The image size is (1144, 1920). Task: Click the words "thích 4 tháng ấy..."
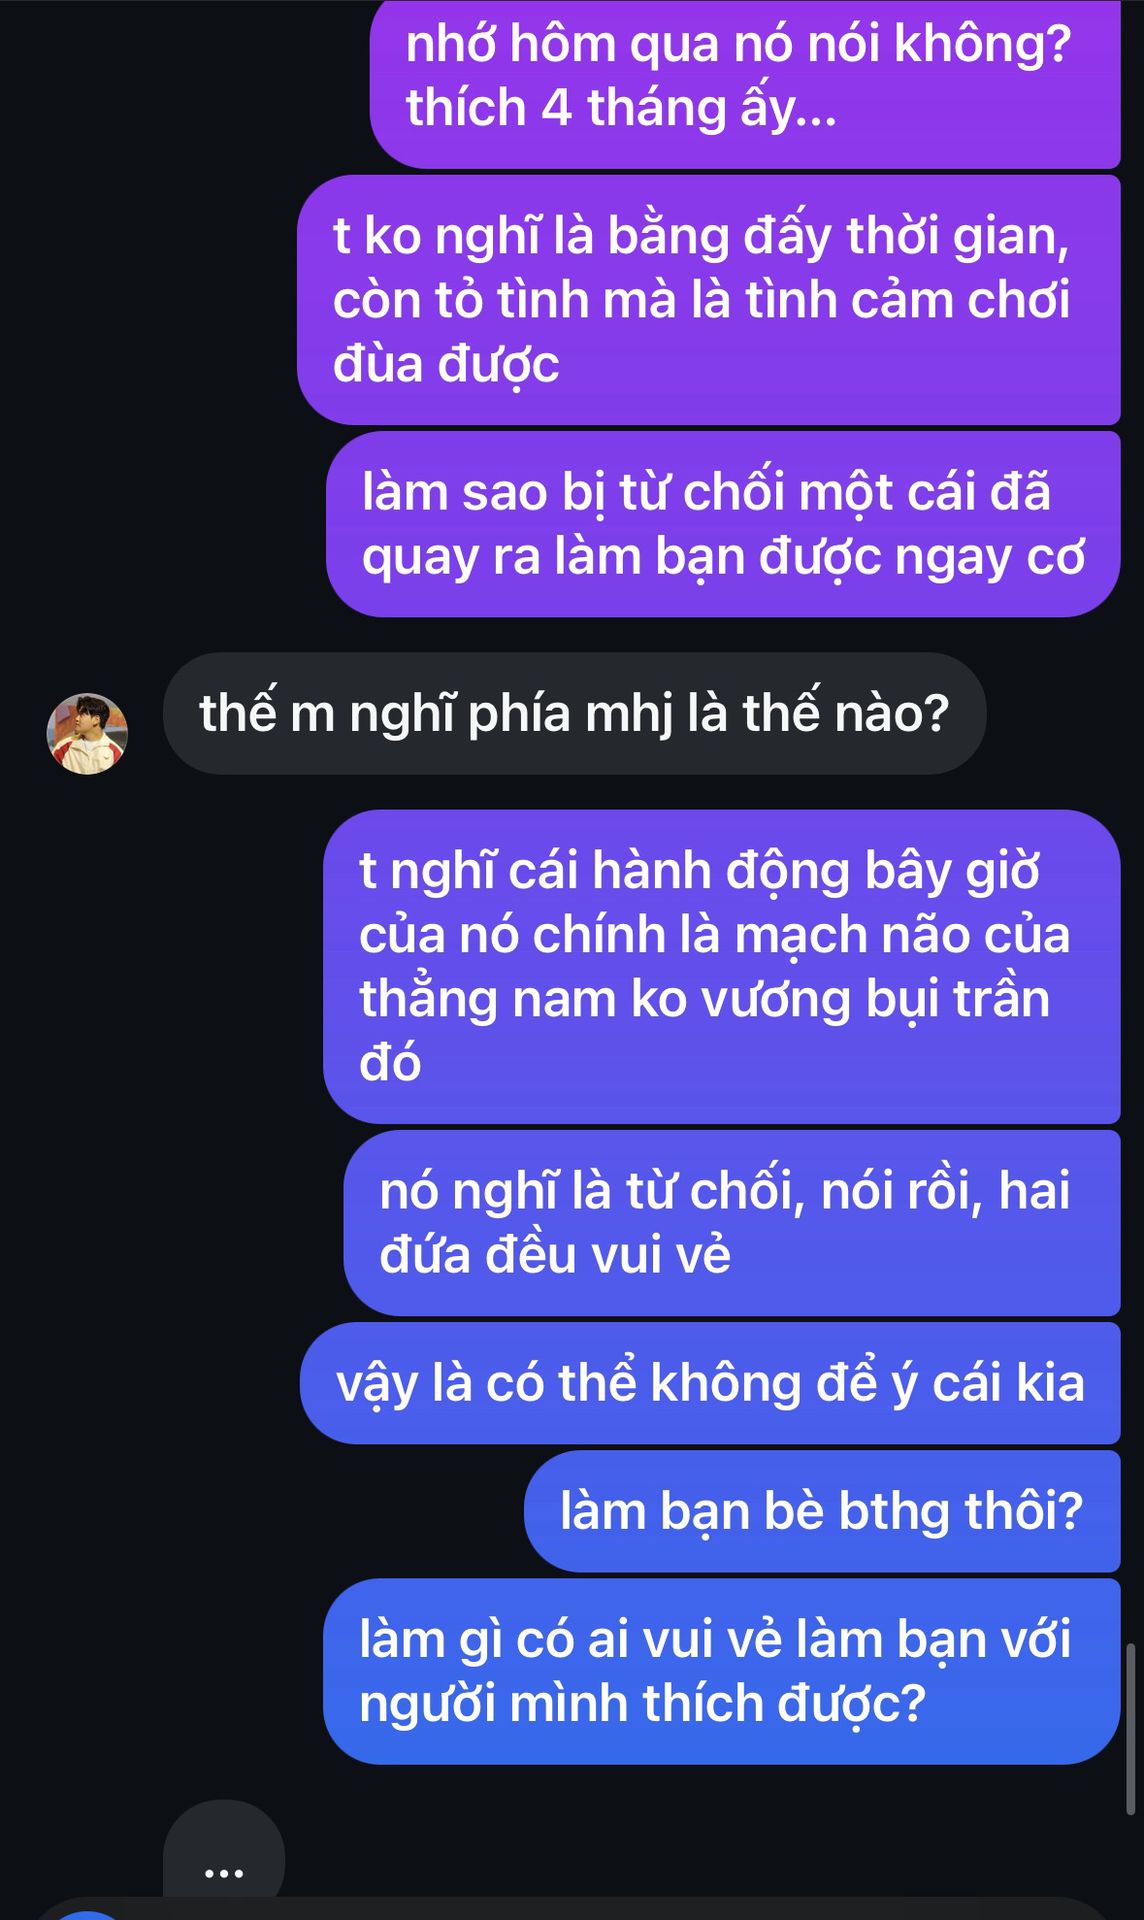click(x=621, y=108)
